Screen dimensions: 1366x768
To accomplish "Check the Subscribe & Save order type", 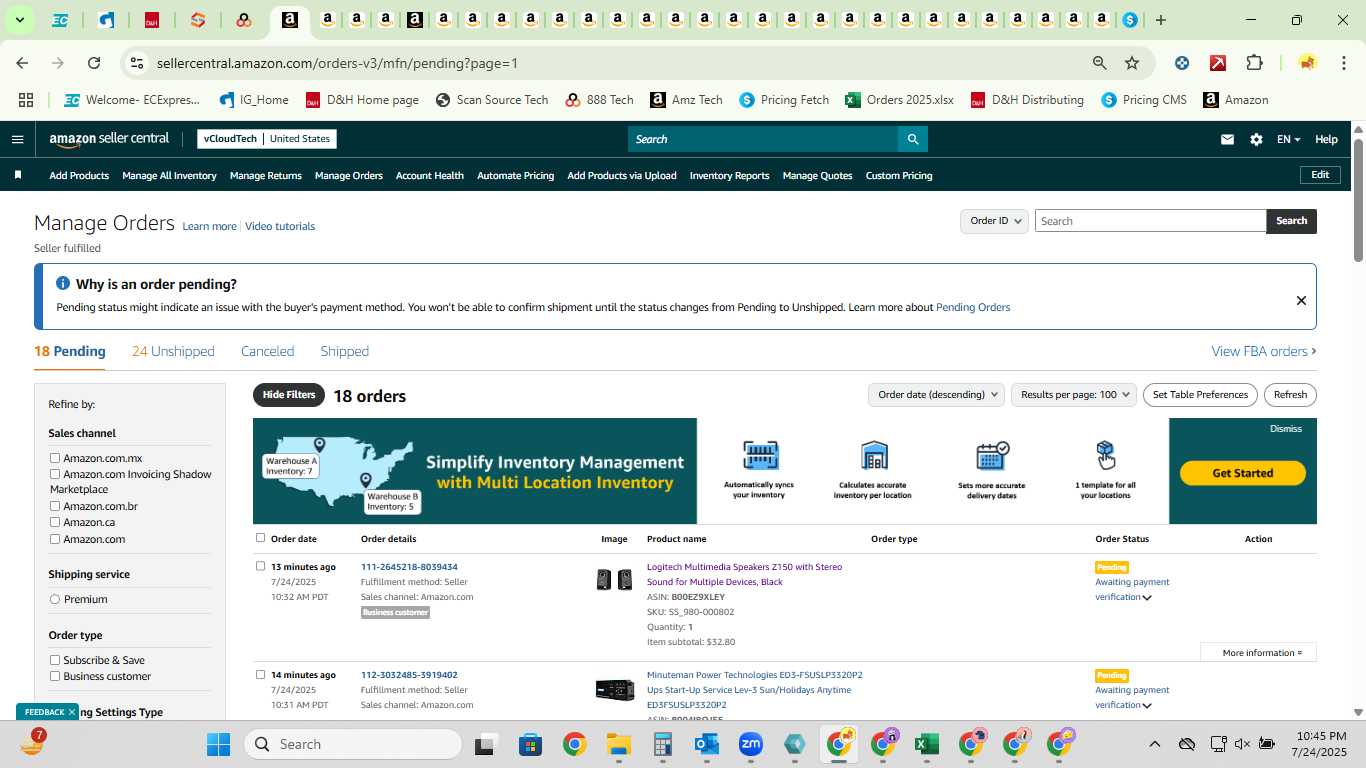I will [55, 660].
